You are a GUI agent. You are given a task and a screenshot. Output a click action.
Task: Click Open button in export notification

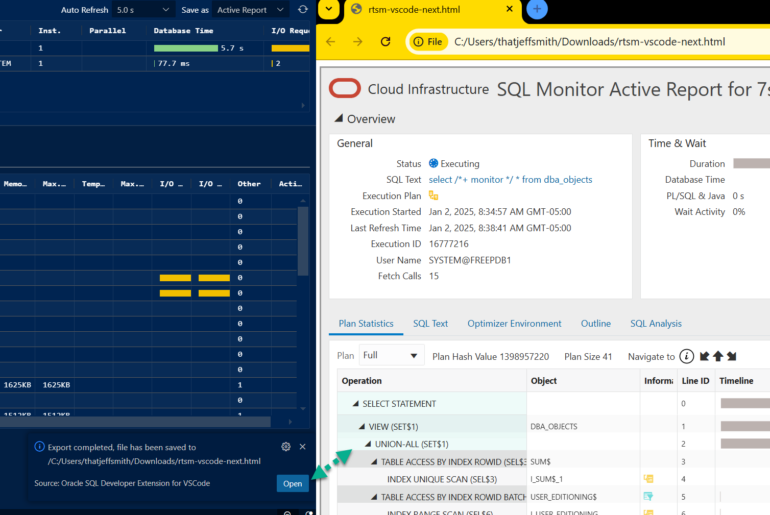[292, 483]
